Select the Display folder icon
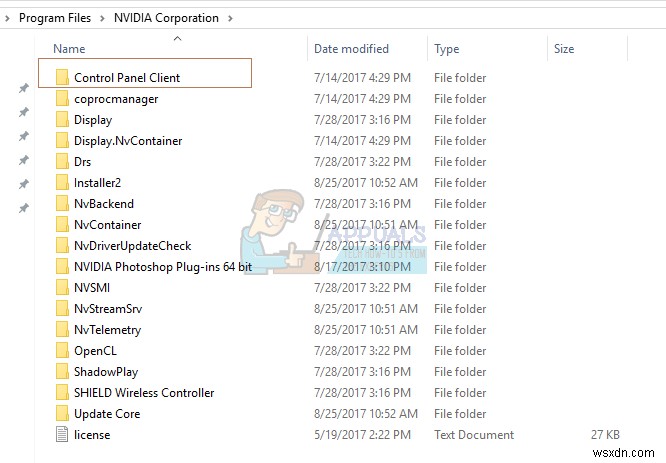 click(62, 119)
